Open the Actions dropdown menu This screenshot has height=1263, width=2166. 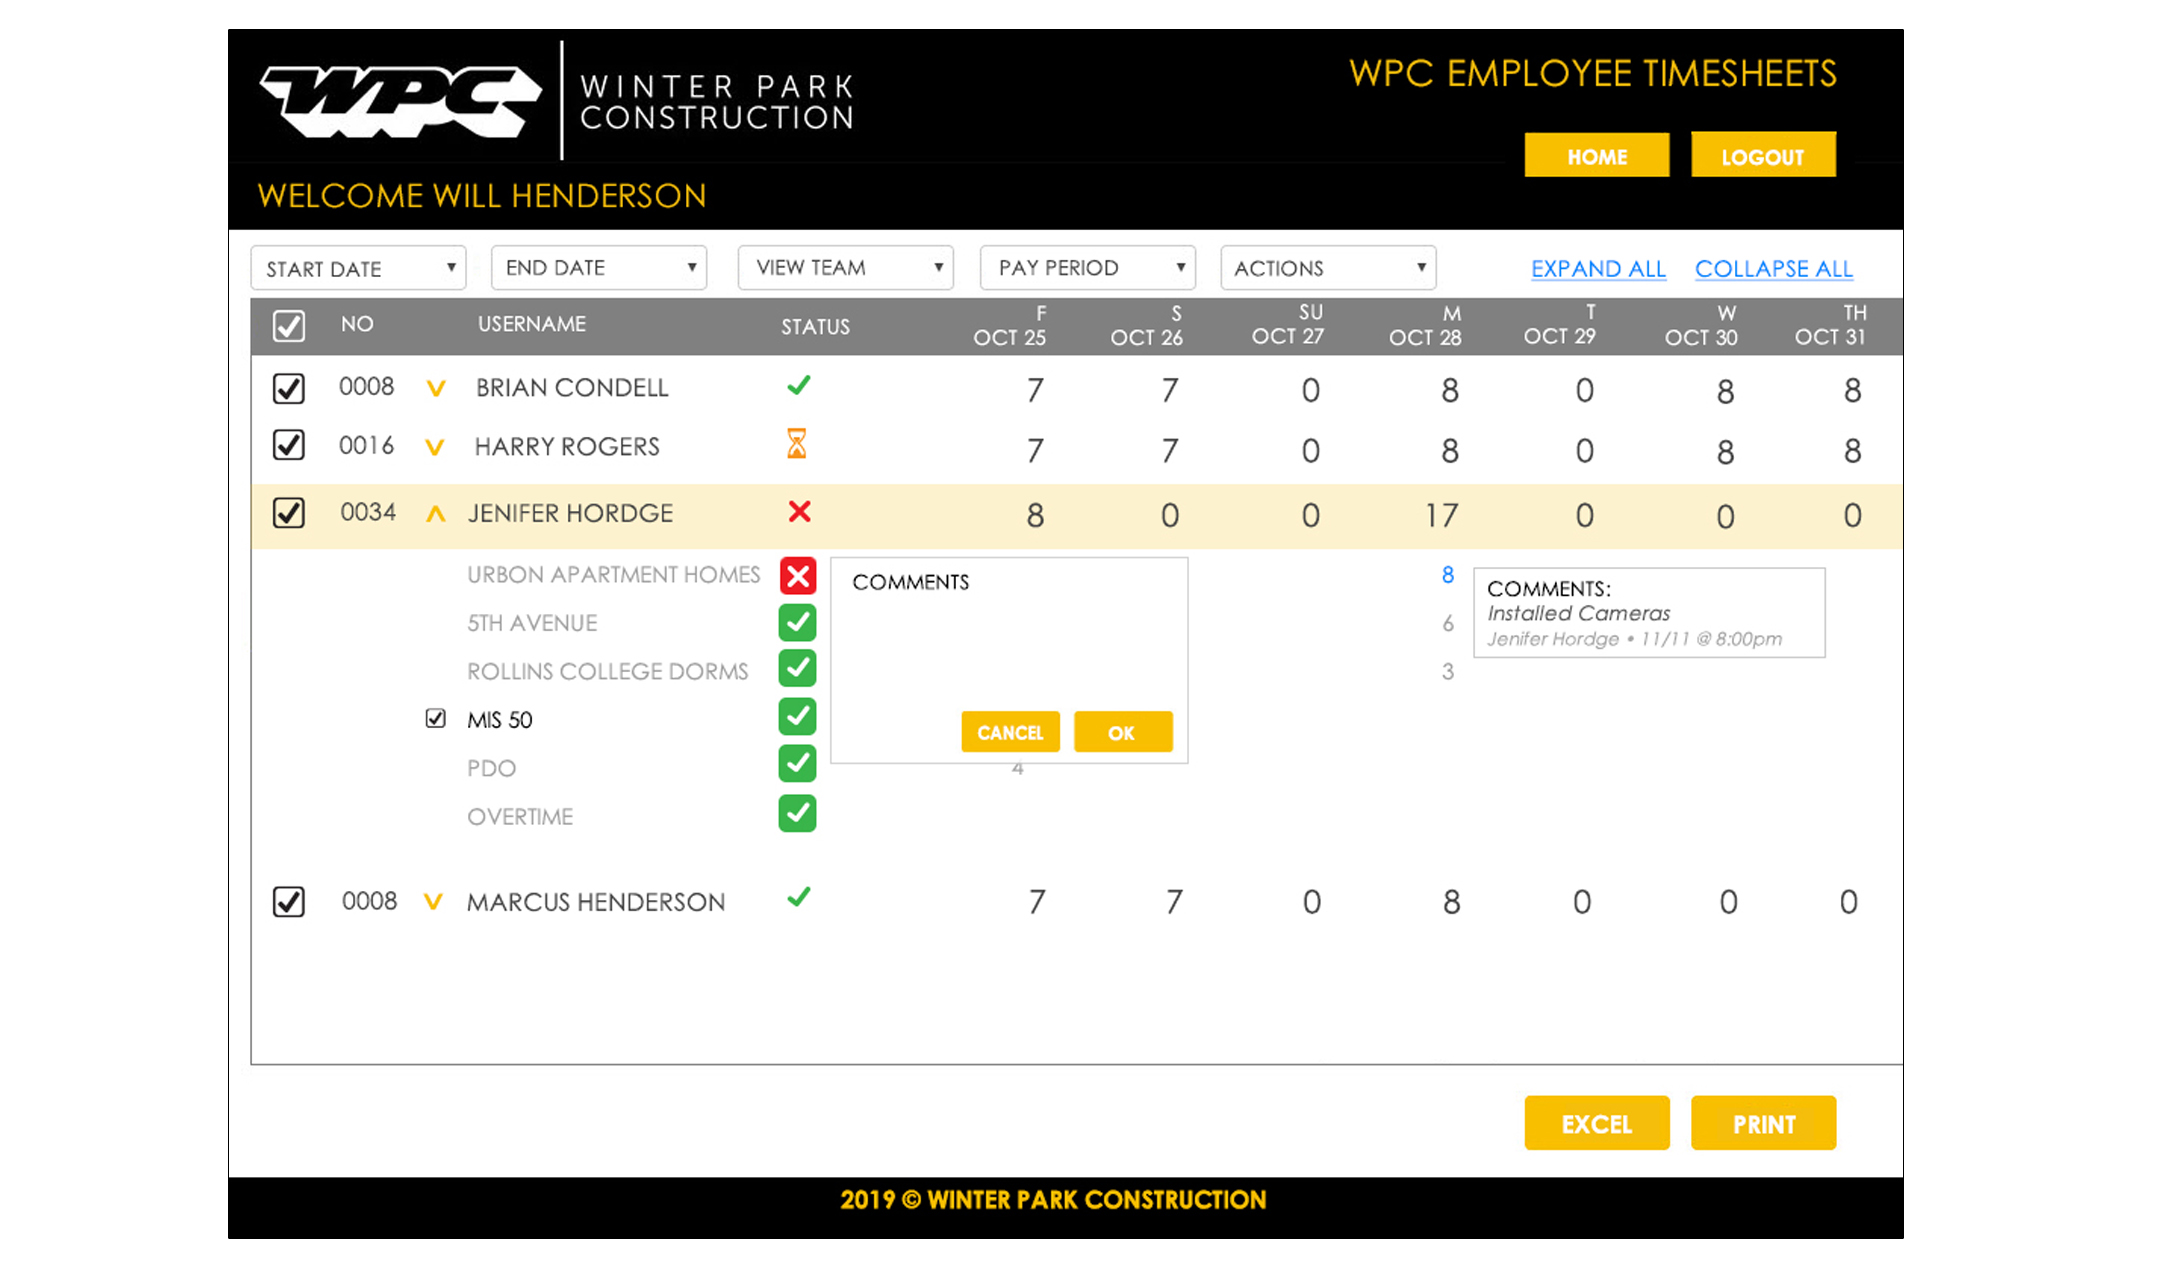[x=1327, y=268]
